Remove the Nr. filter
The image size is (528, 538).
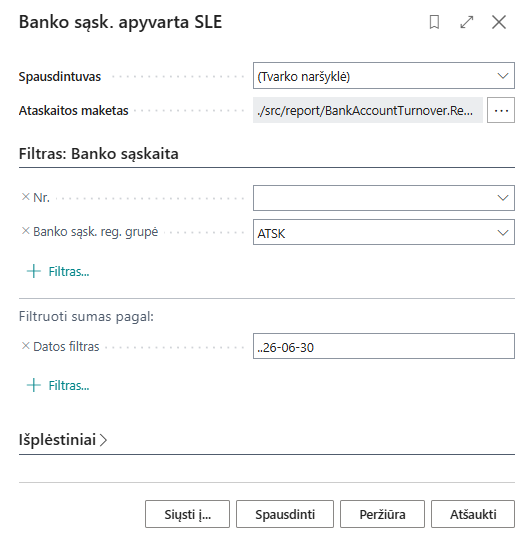click(x=26, y=197)
